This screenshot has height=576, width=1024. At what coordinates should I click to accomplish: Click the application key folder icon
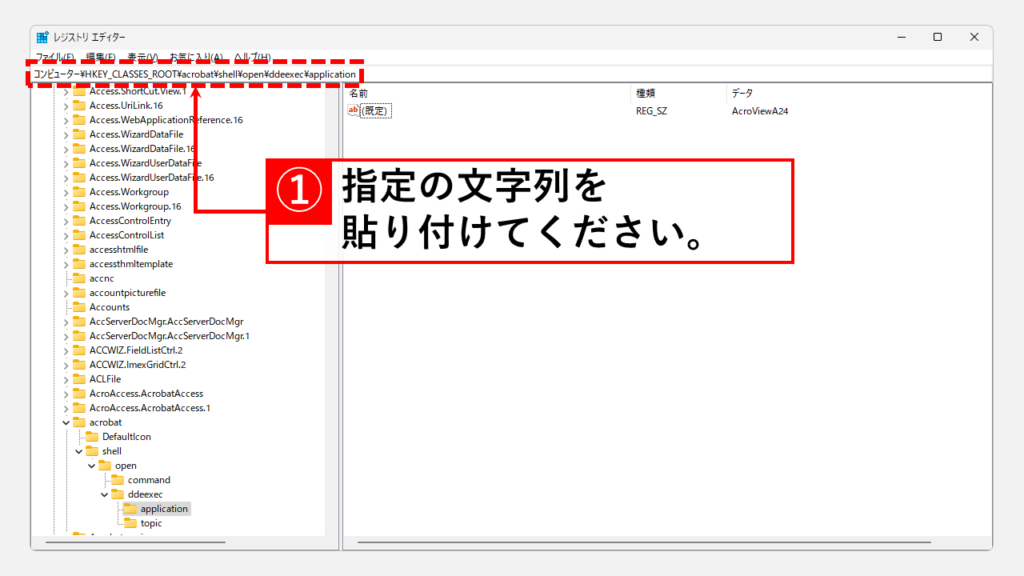pyautogui.click(x=130, y=509)
